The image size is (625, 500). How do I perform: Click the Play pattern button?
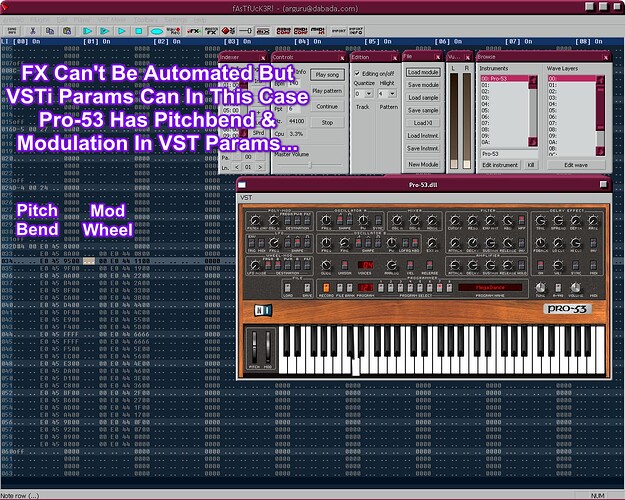327,91
